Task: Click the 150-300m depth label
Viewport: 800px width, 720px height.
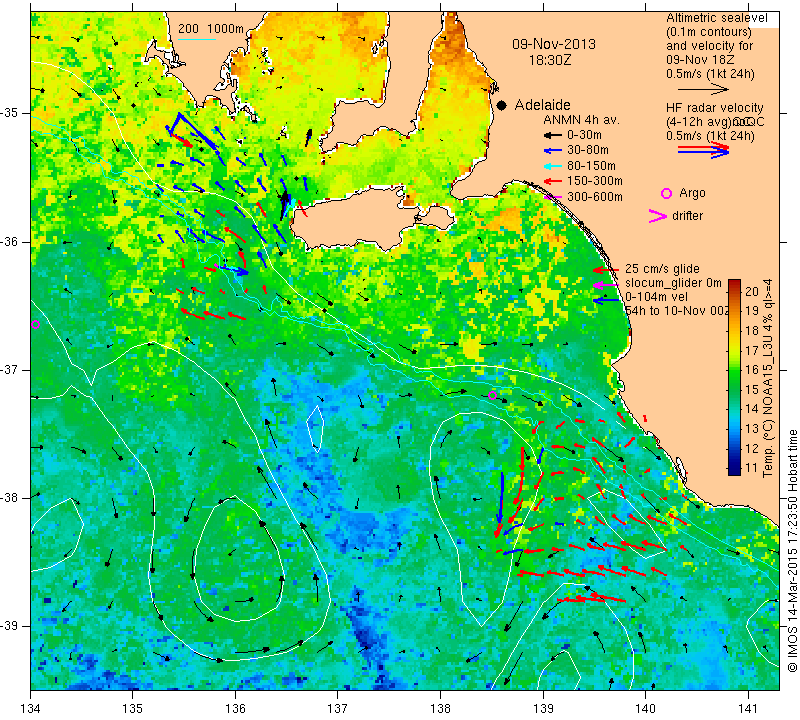Action: coord(594,181)
